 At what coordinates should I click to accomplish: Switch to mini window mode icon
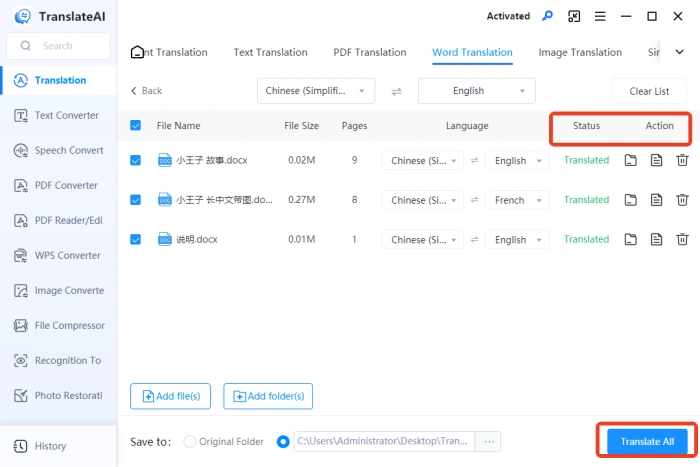(x=574, y=17)
